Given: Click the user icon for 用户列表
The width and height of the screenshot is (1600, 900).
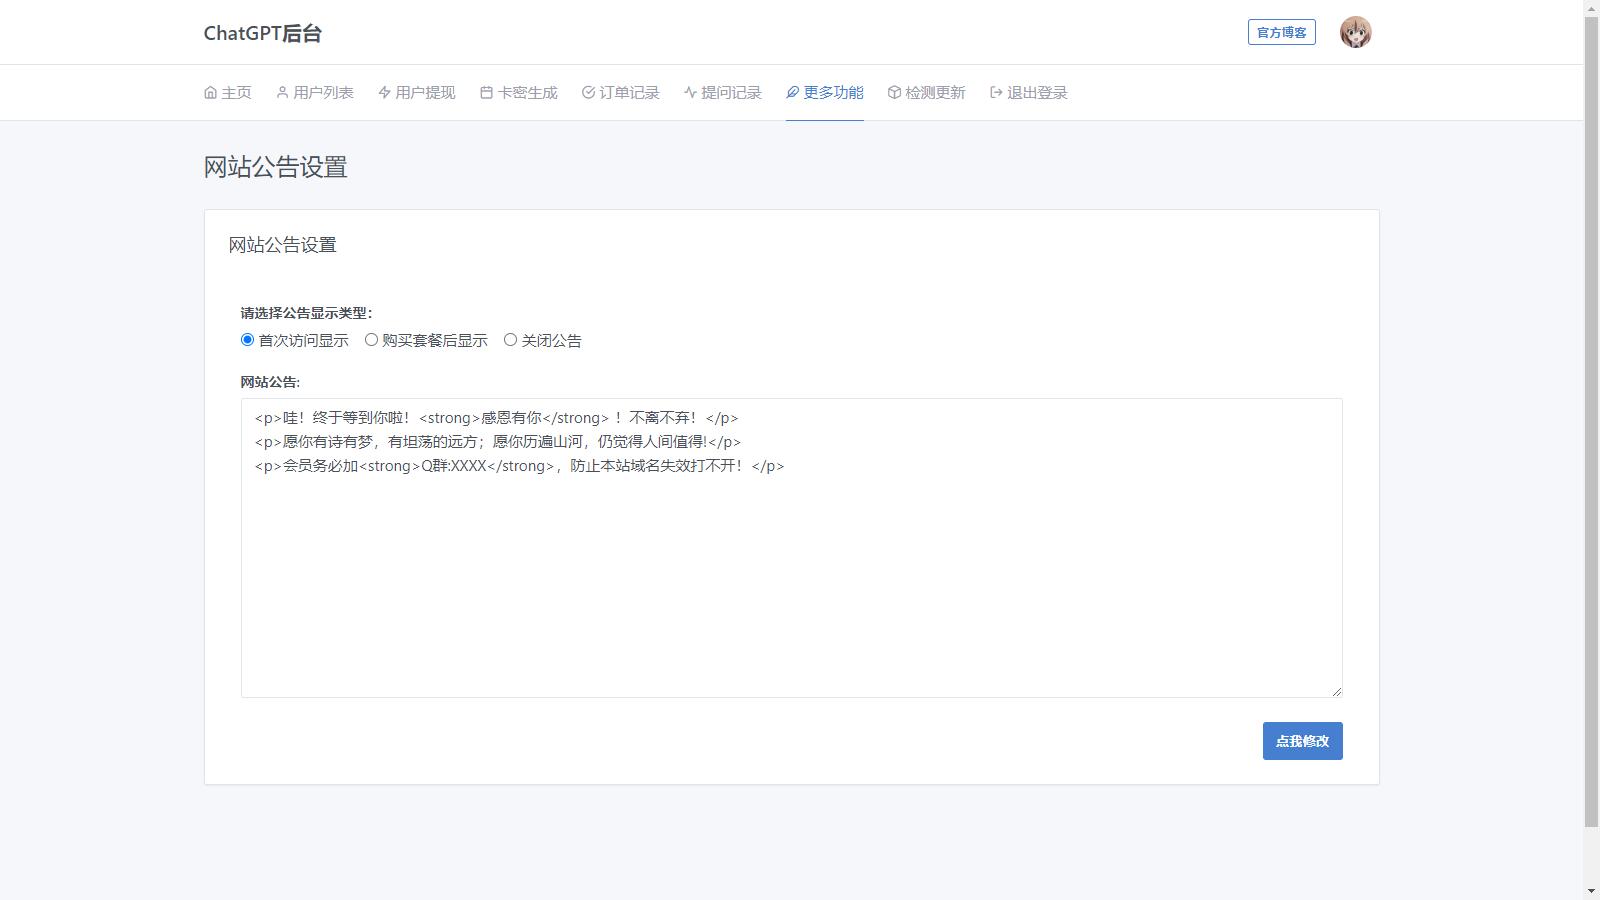Looking at the screenshot, I should 282,93.
